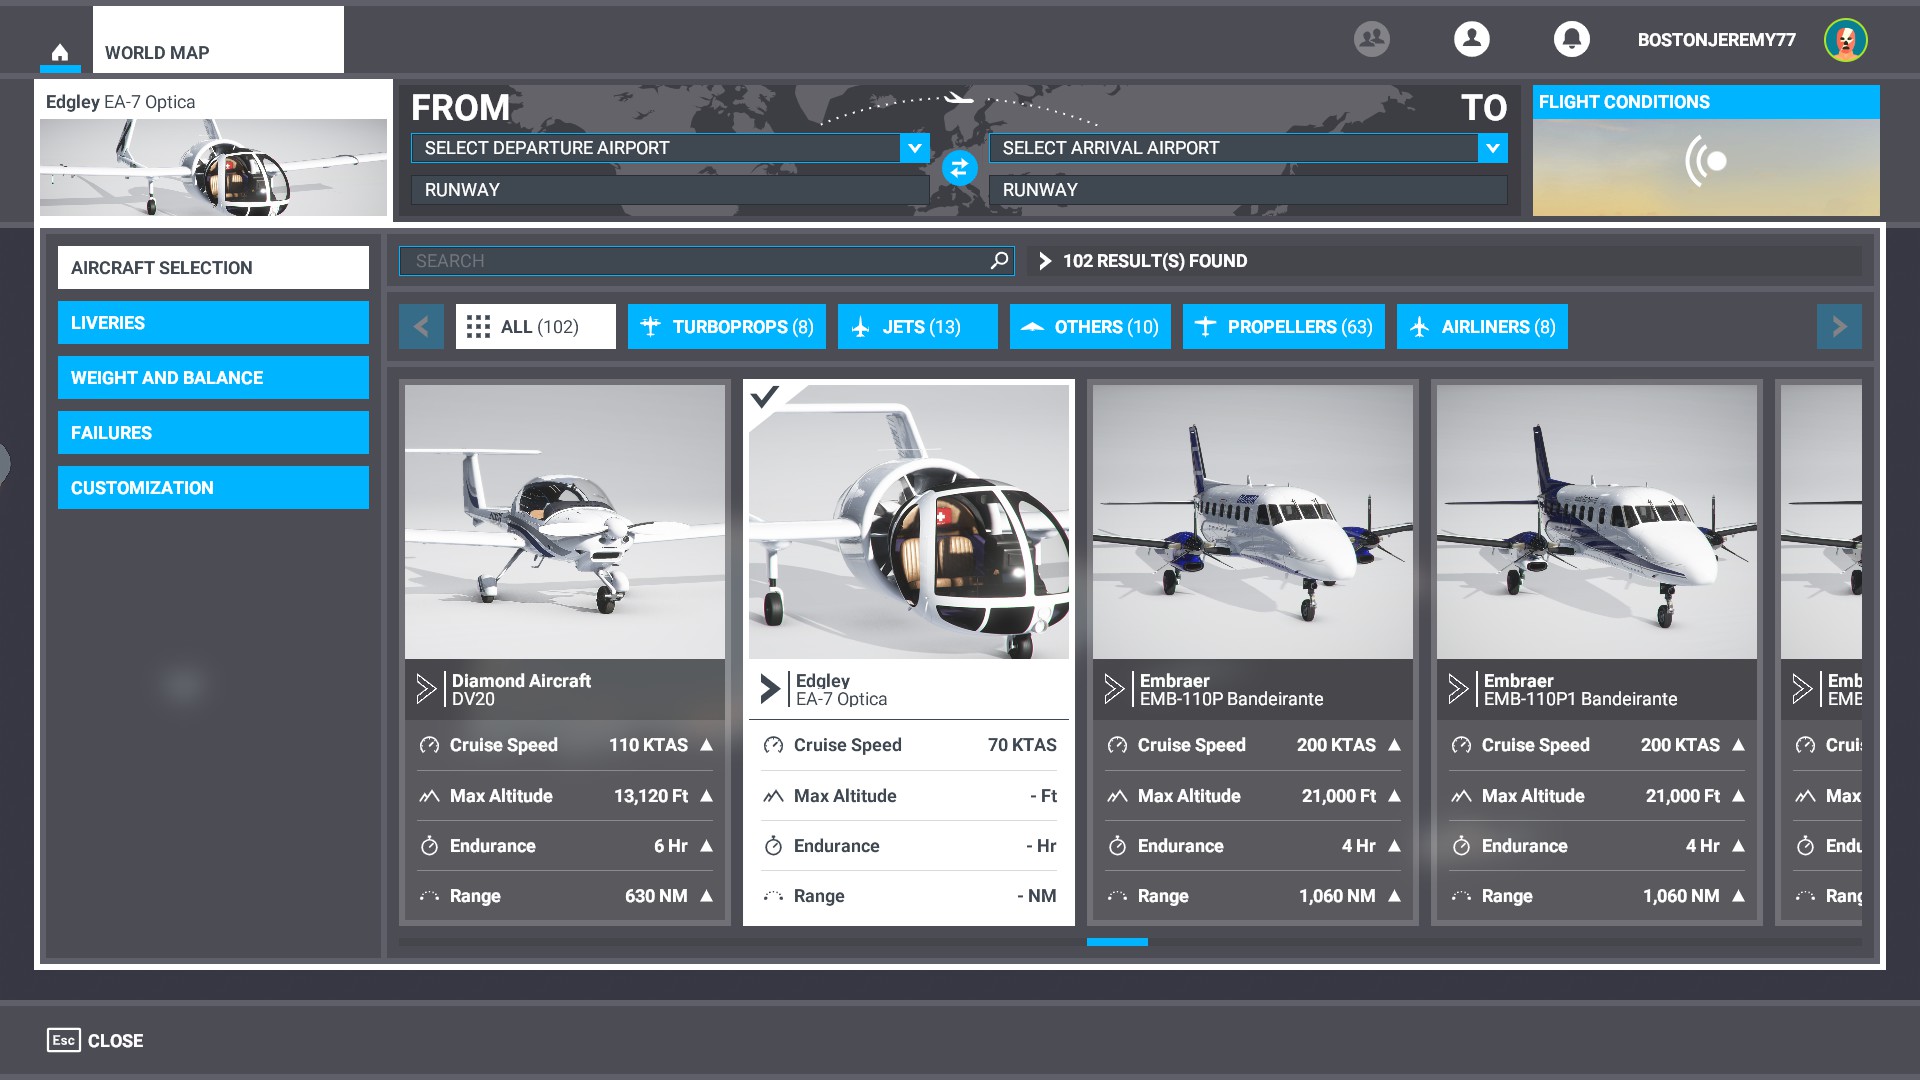Click the search magnifier icon

tap(999, 260)
